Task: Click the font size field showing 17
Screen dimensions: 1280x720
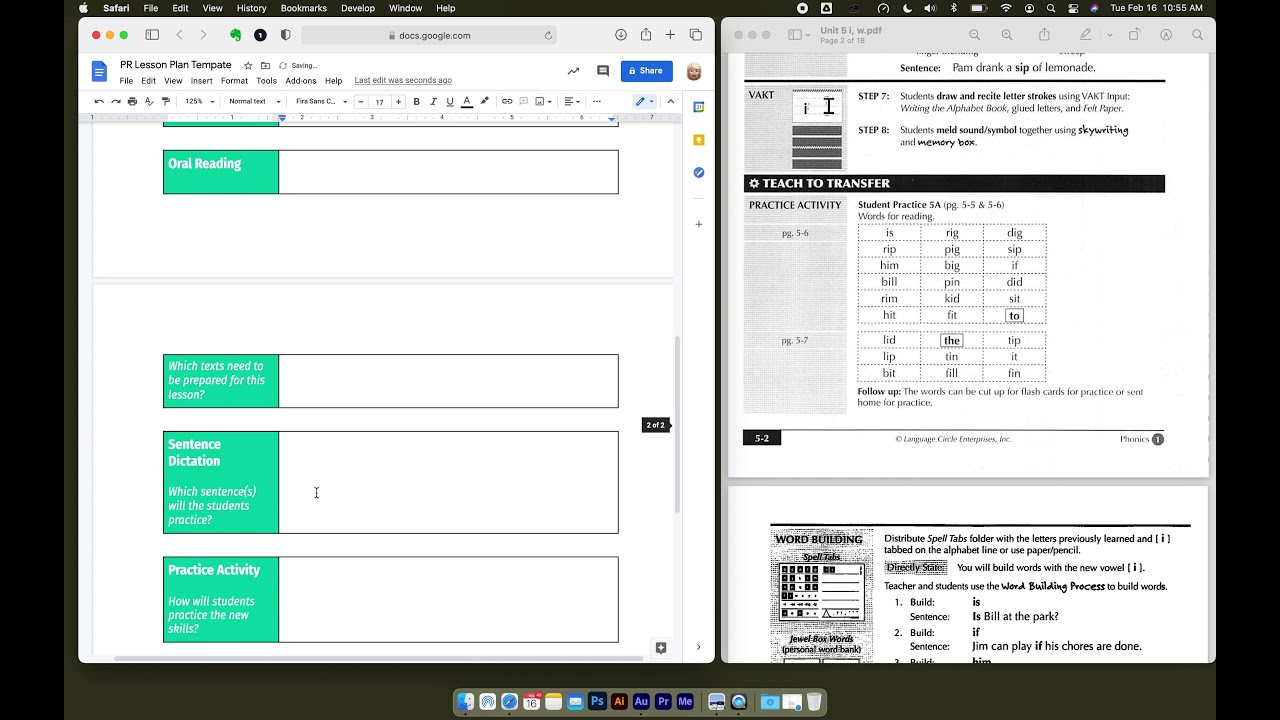Action: 380,101
